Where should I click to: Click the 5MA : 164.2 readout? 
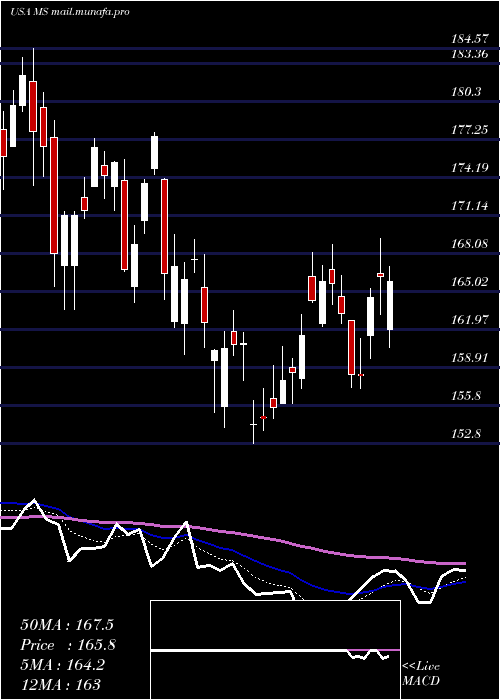tap(62, 665)
